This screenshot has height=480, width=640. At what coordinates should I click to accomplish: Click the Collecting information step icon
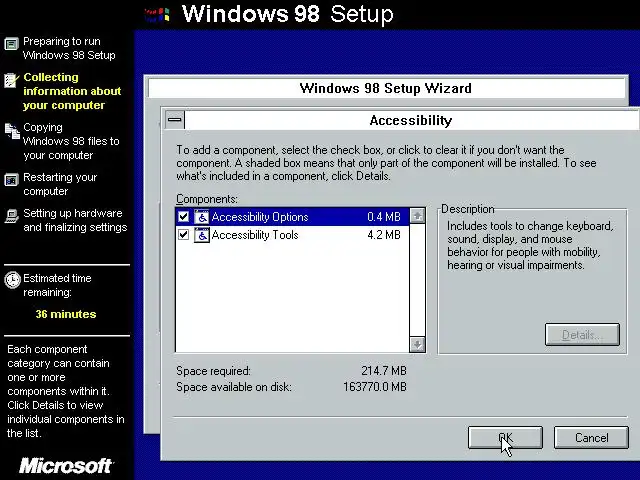(11, 80)
